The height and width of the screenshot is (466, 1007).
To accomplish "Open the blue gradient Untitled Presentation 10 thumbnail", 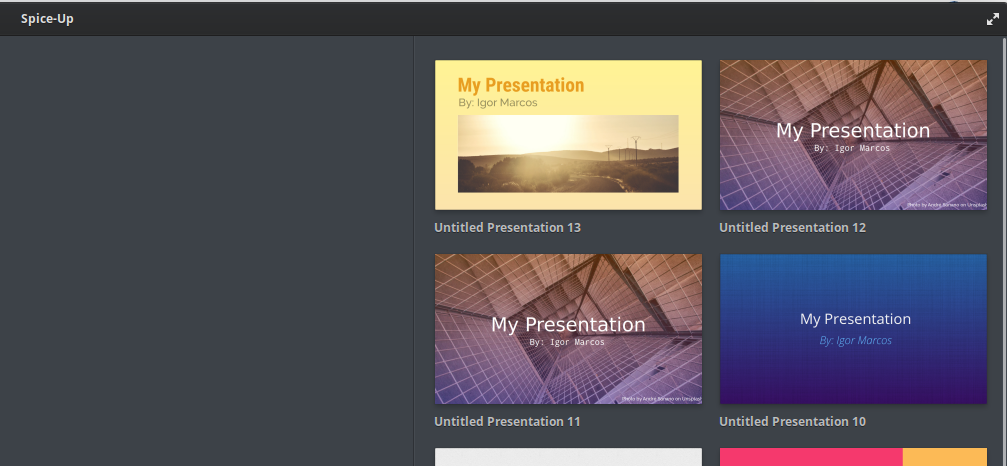I will coord(853,329).
